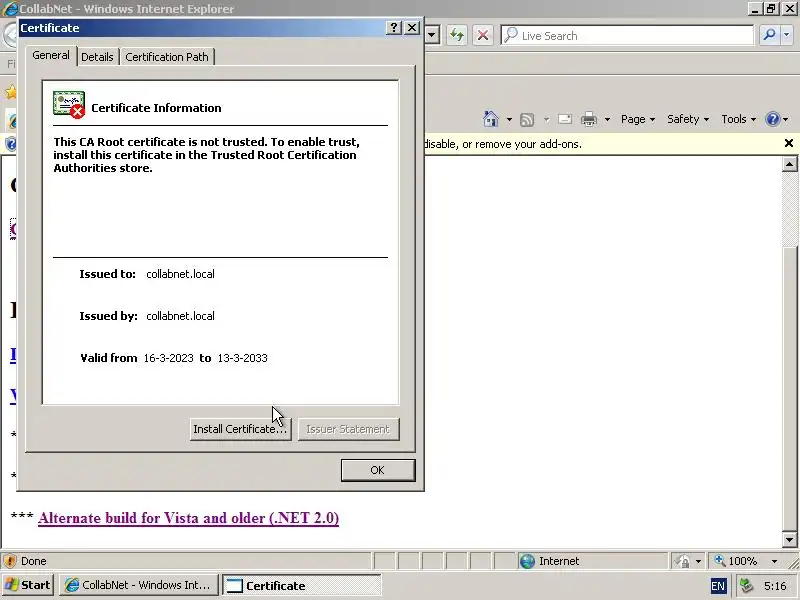Click the Stop red X icon
Image resolution: width=800 pixels, height=600 pixels.
point(483,35)
